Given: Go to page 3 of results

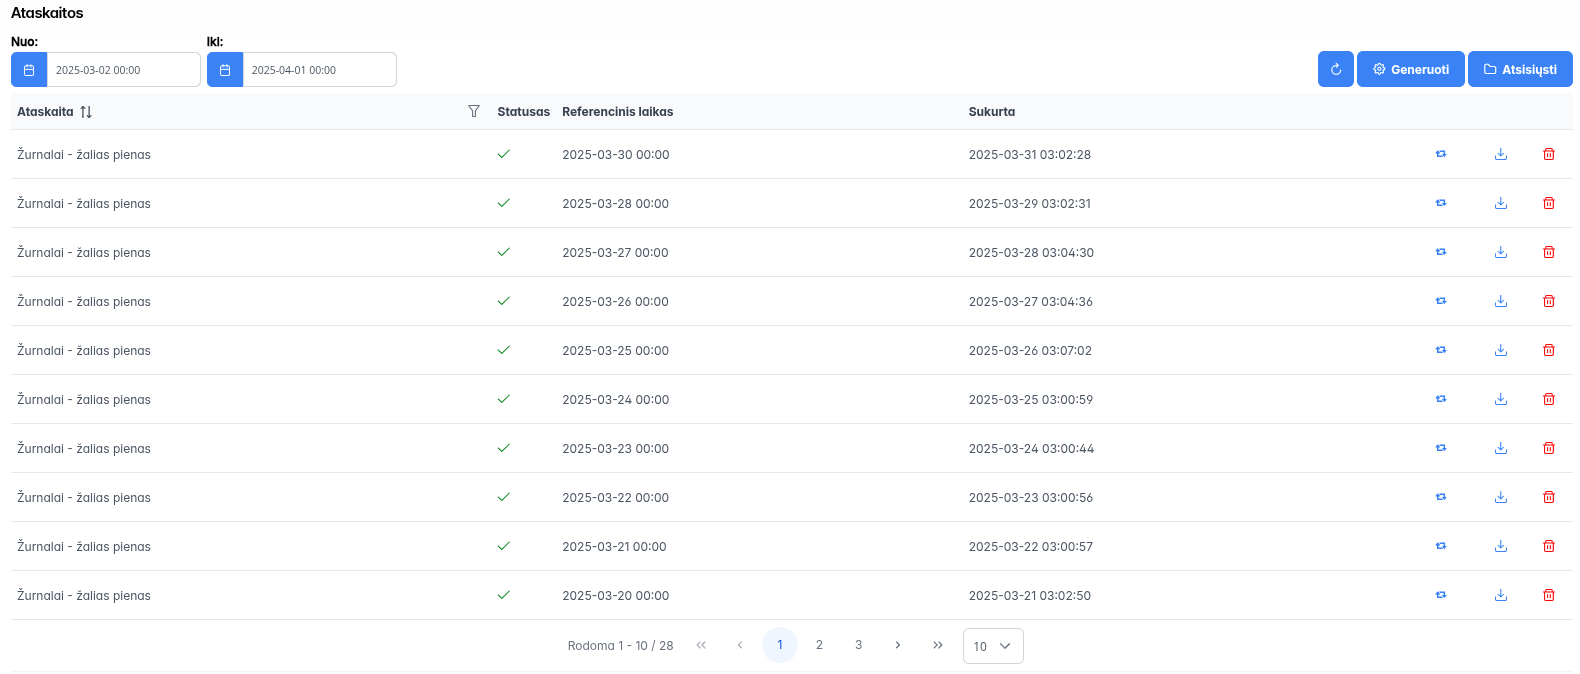Looking at the screenshot, I should click(858, 645).
